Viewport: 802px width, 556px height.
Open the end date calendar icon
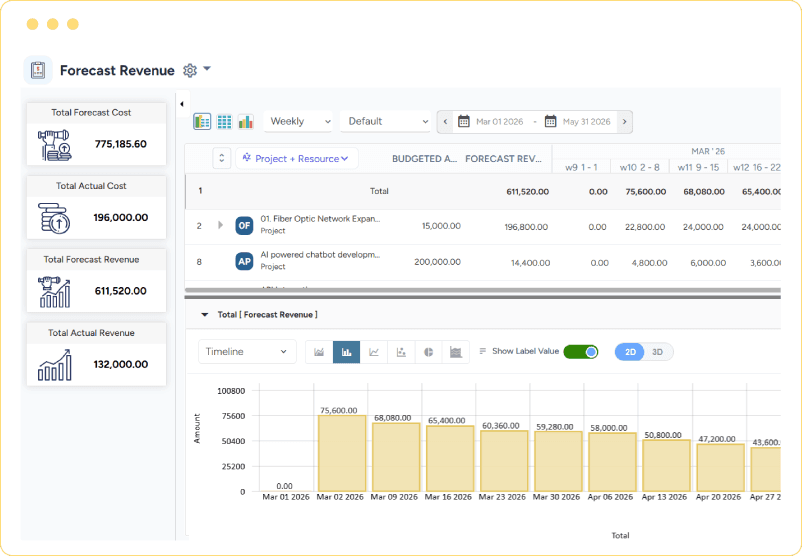tap(550, 122)
